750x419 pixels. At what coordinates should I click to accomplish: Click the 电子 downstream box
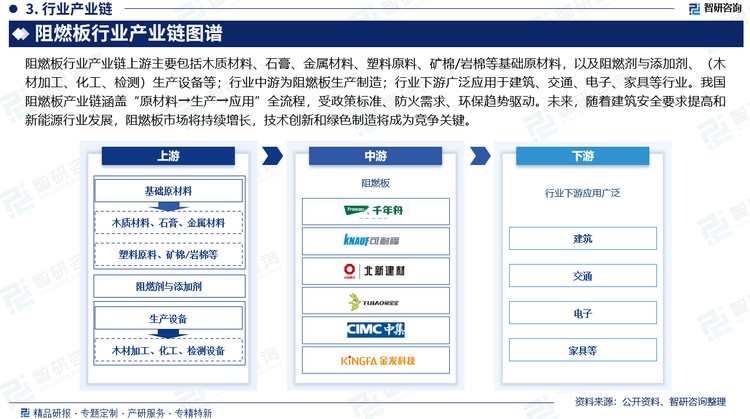coord(583,313)
